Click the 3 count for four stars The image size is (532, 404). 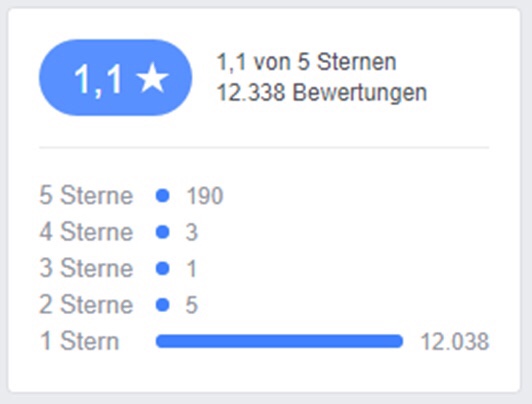tap(192, 232)
